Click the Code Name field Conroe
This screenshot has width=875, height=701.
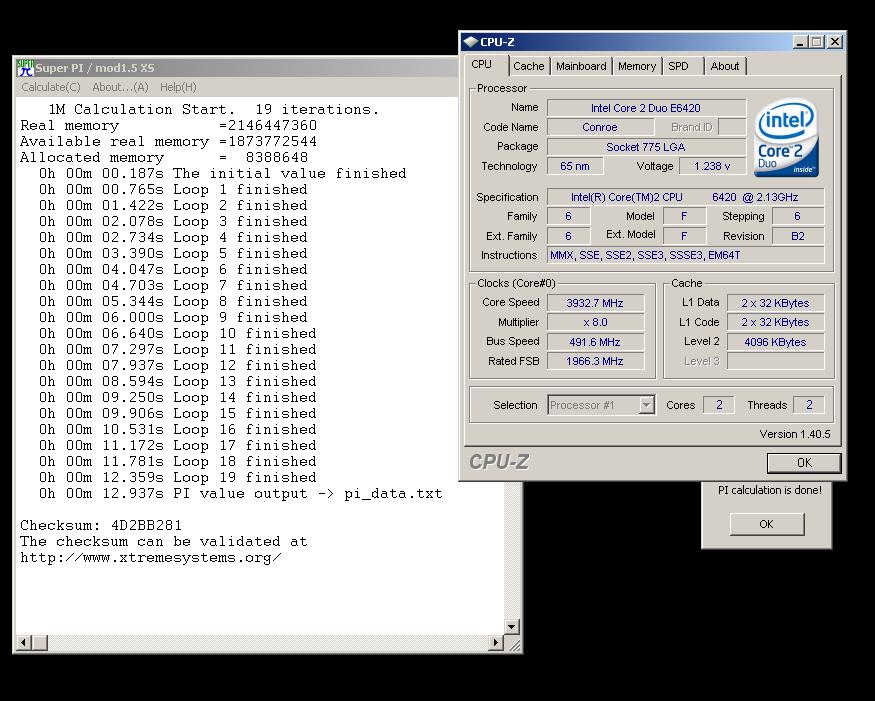600,127
